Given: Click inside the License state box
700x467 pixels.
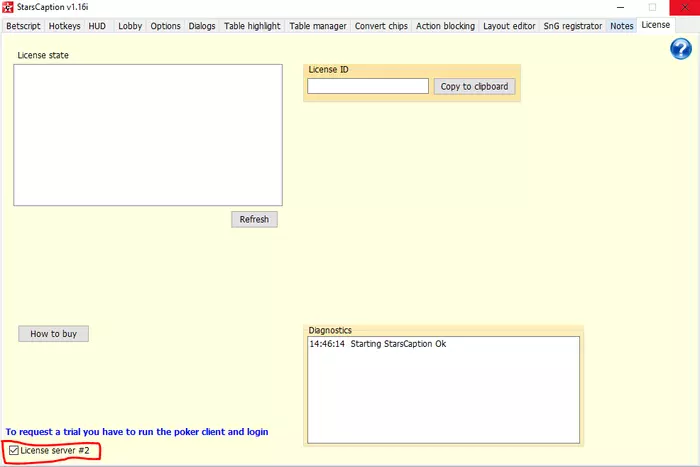Looking at the screenshot, I should coord(148,135).
